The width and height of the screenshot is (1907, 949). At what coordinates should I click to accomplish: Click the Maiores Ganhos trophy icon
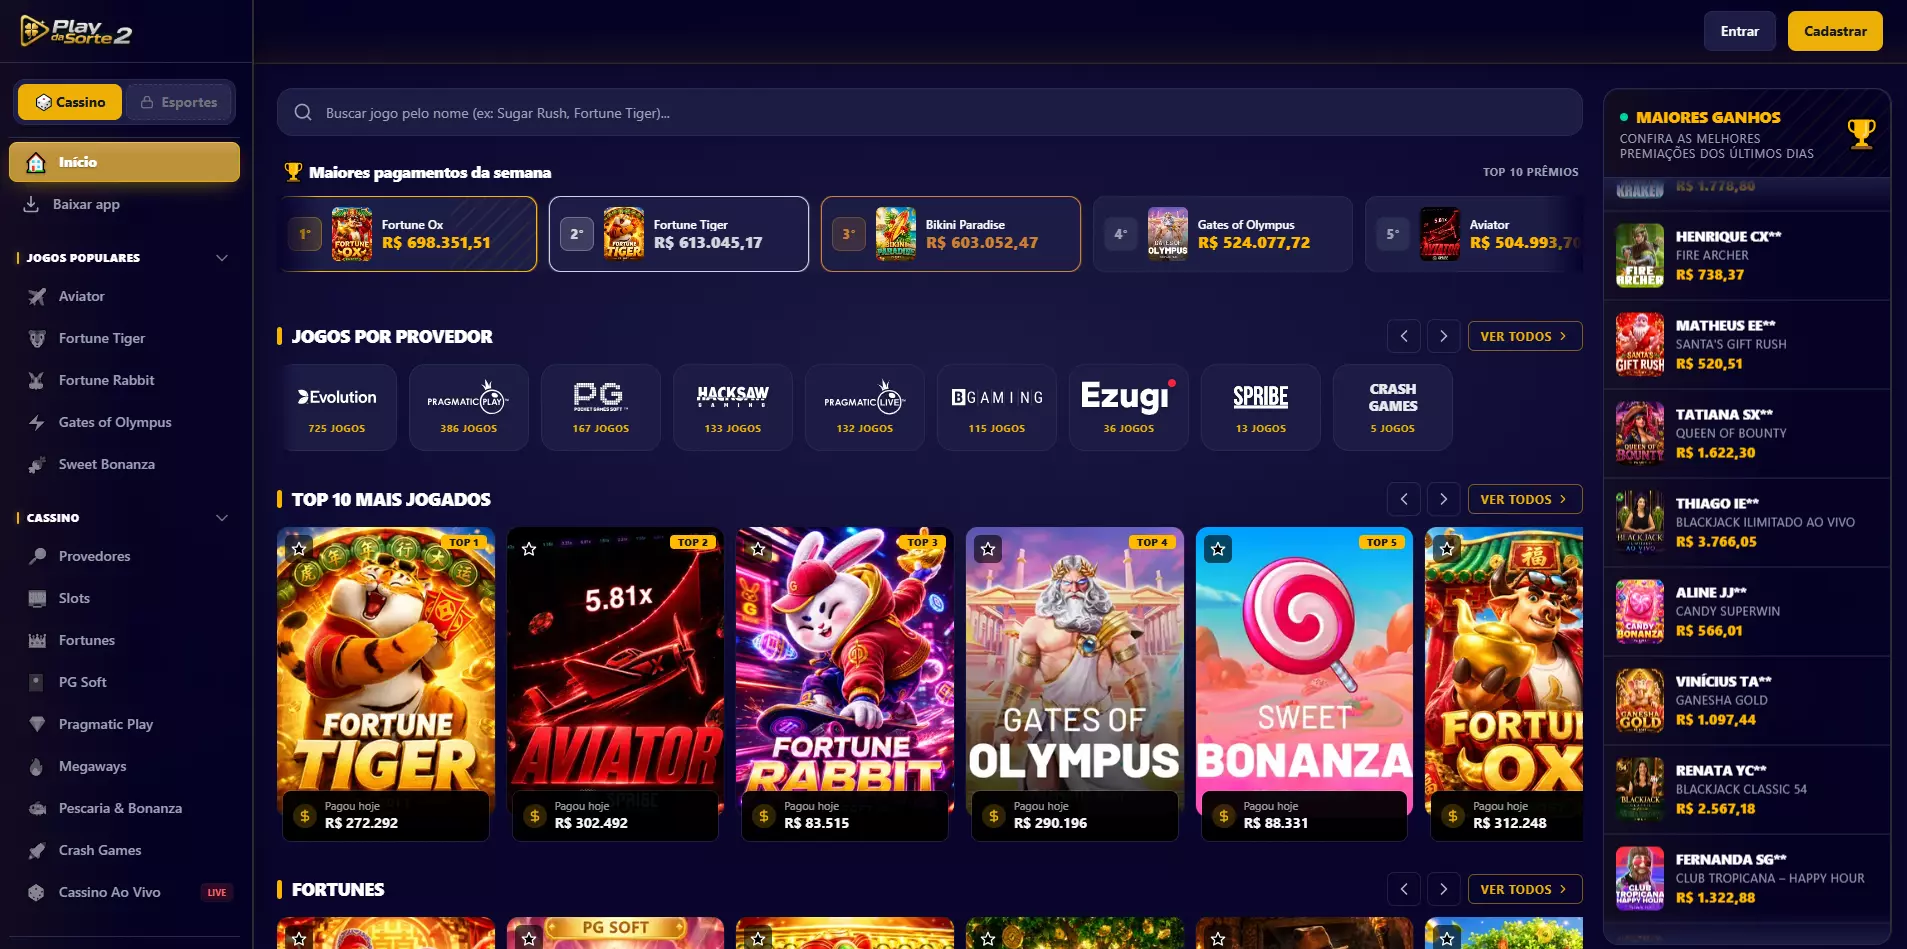click(x=1861, y=133)
